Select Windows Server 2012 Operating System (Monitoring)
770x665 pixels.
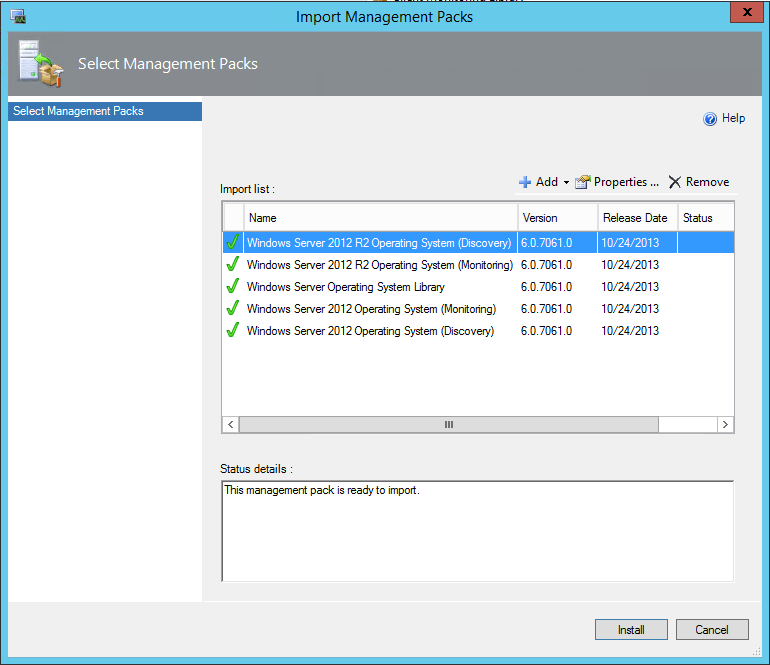coord(479,309)
